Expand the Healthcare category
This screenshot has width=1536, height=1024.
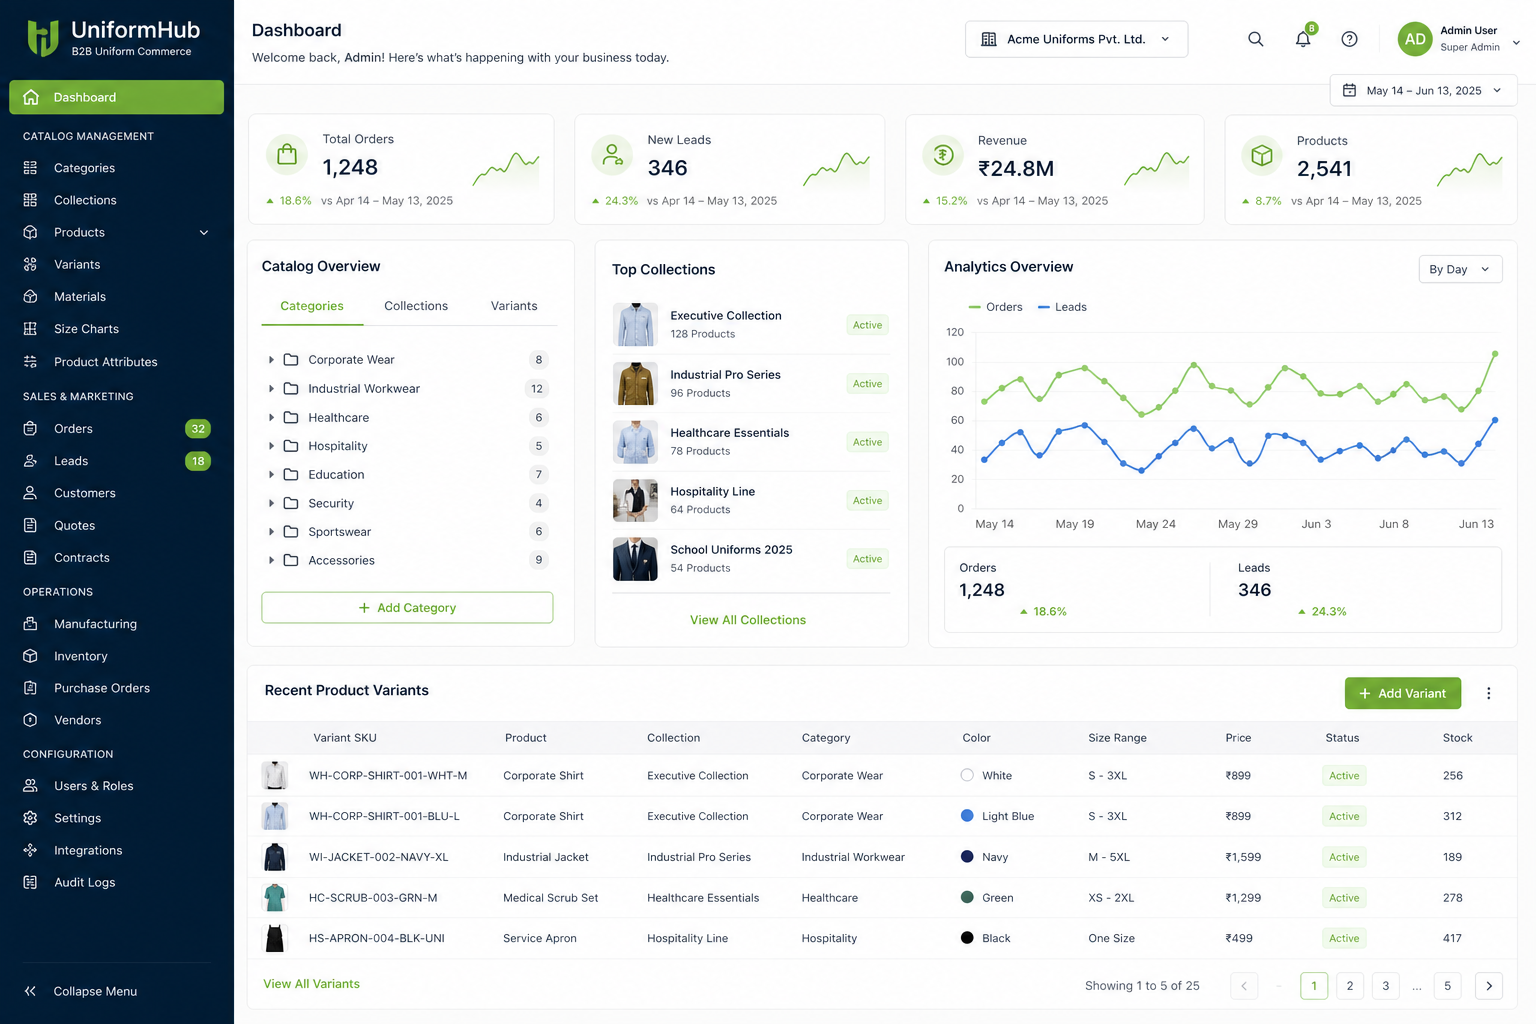271,417
